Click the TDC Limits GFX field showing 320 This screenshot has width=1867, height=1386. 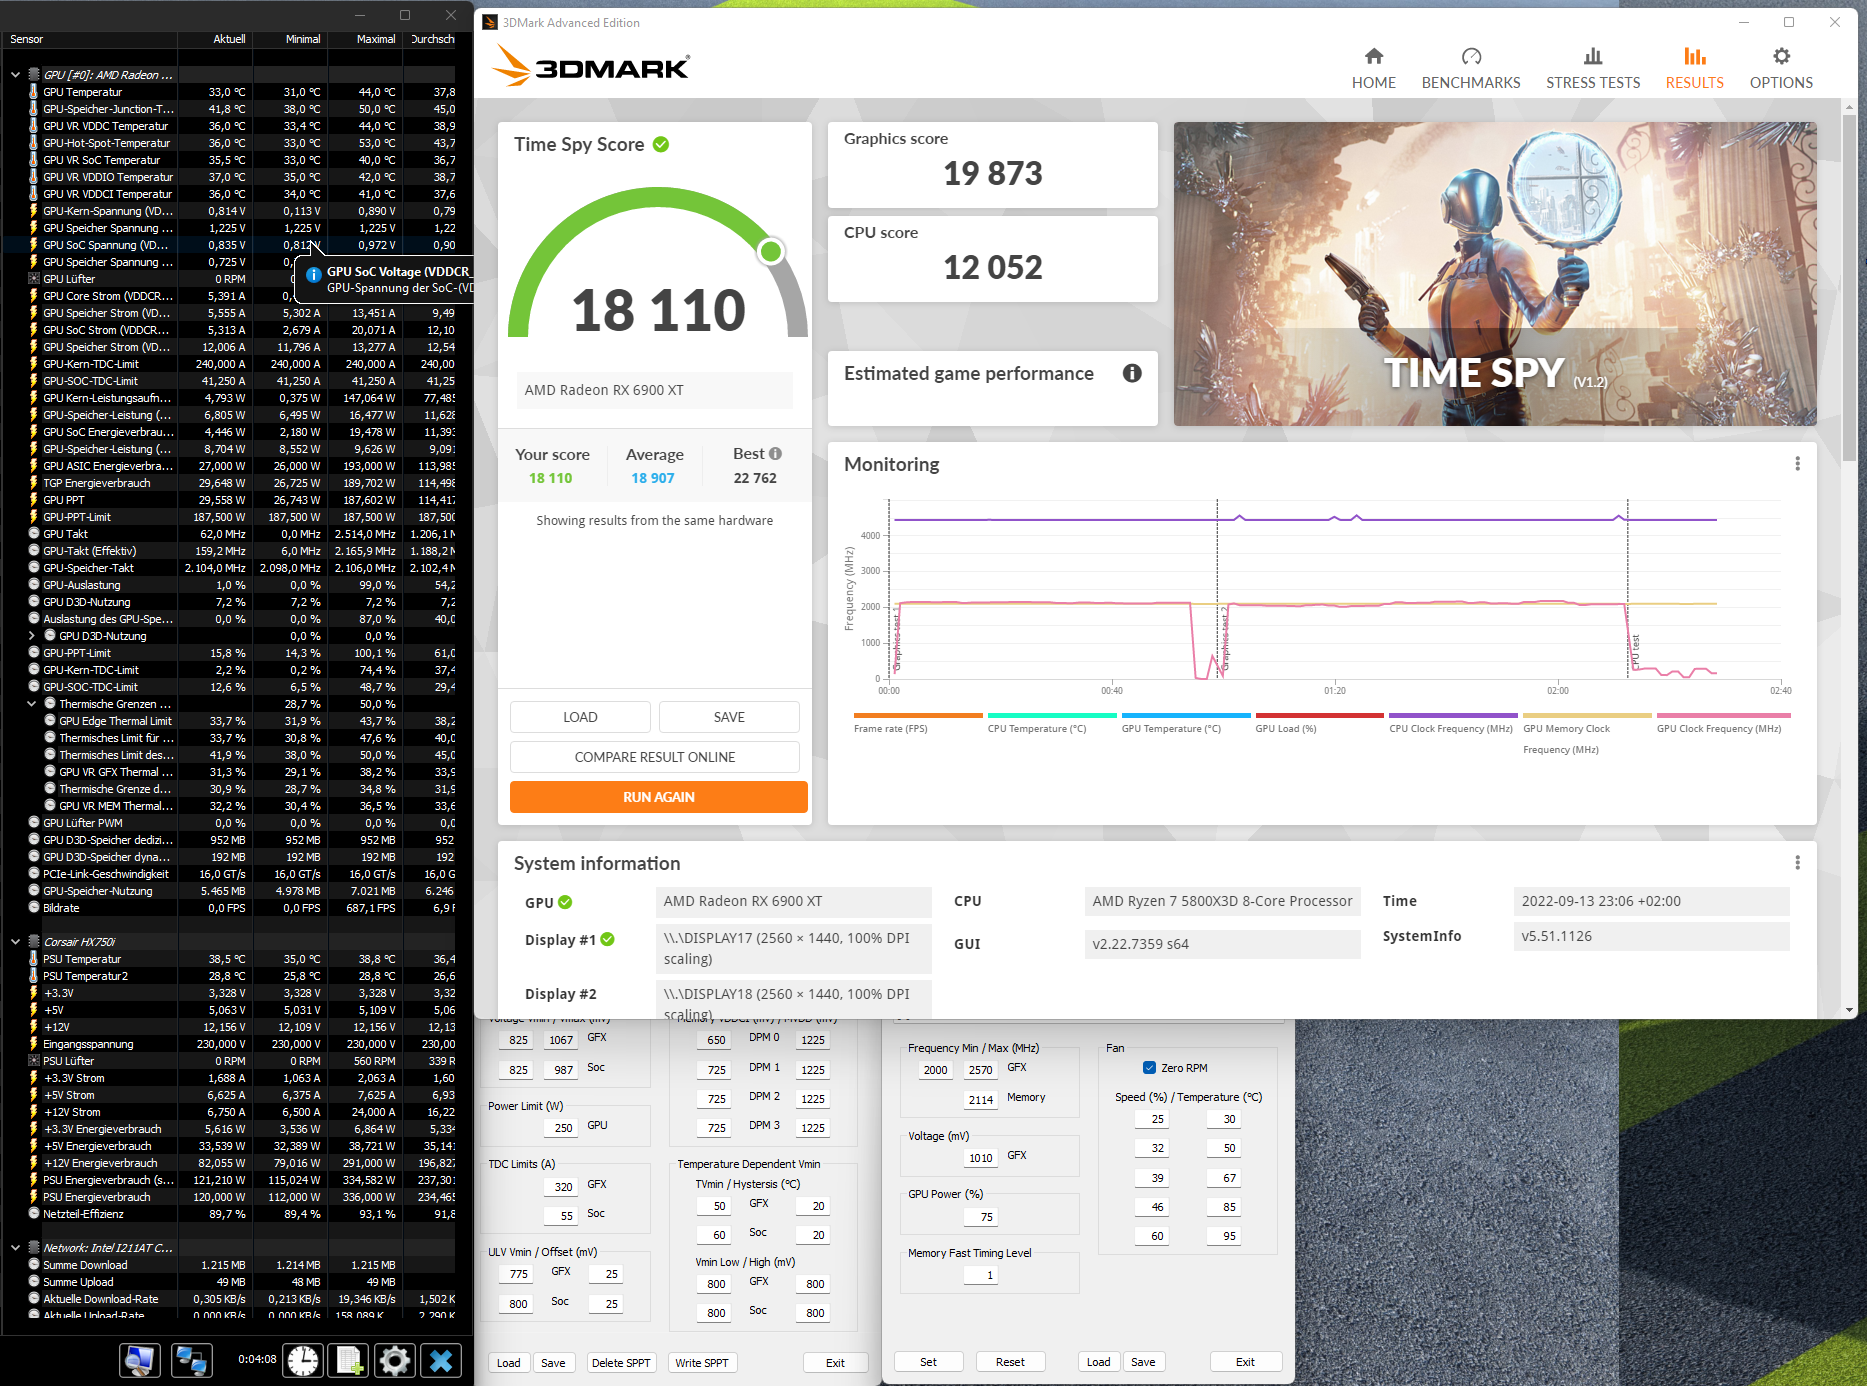[562, 1186]
